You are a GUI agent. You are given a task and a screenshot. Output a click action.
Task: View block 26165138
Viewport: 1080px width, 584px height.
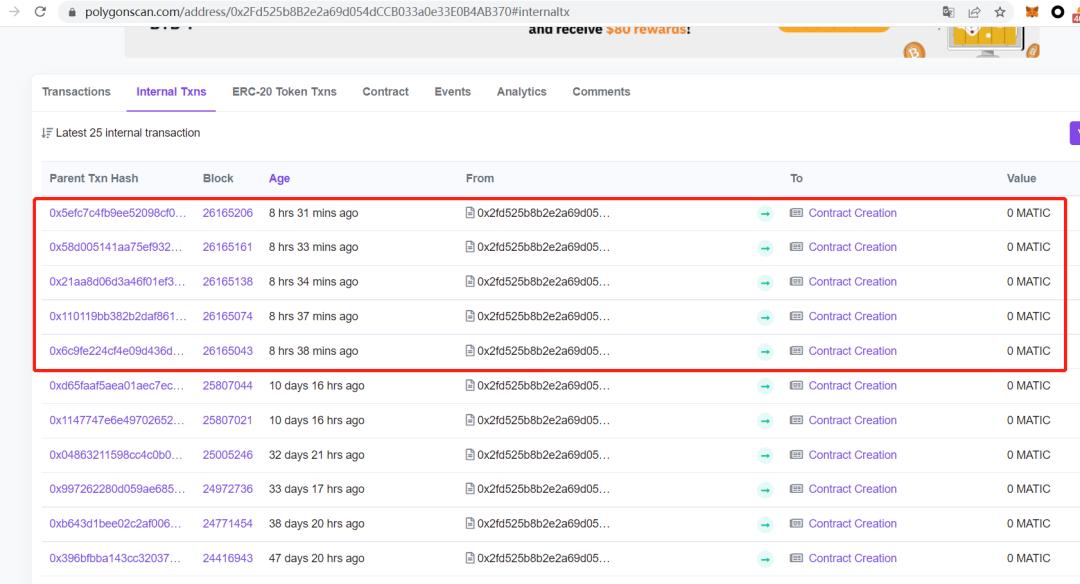227,282
